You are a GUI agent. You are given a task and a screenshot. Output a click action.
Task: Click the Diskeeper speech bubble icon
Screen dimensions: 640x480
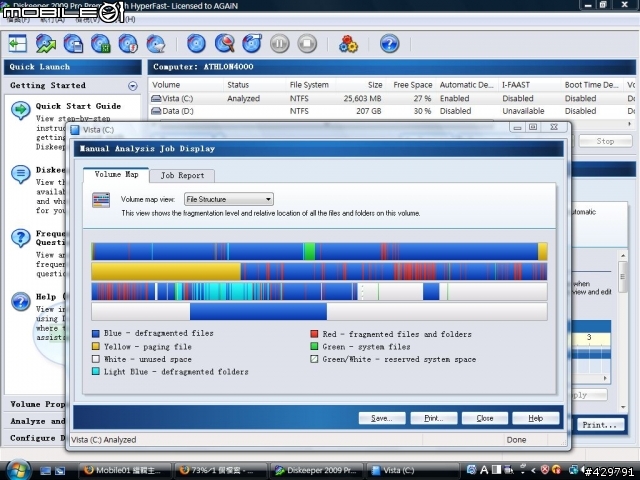20,174
